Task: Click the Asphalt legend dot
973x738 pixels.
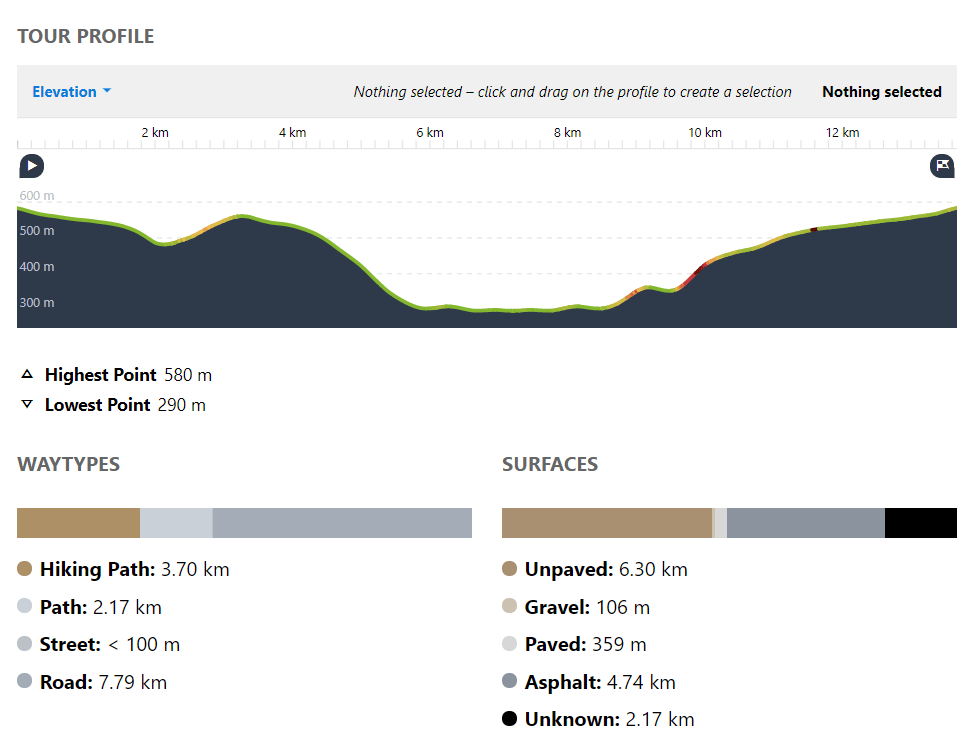Action: coord(509,682)
